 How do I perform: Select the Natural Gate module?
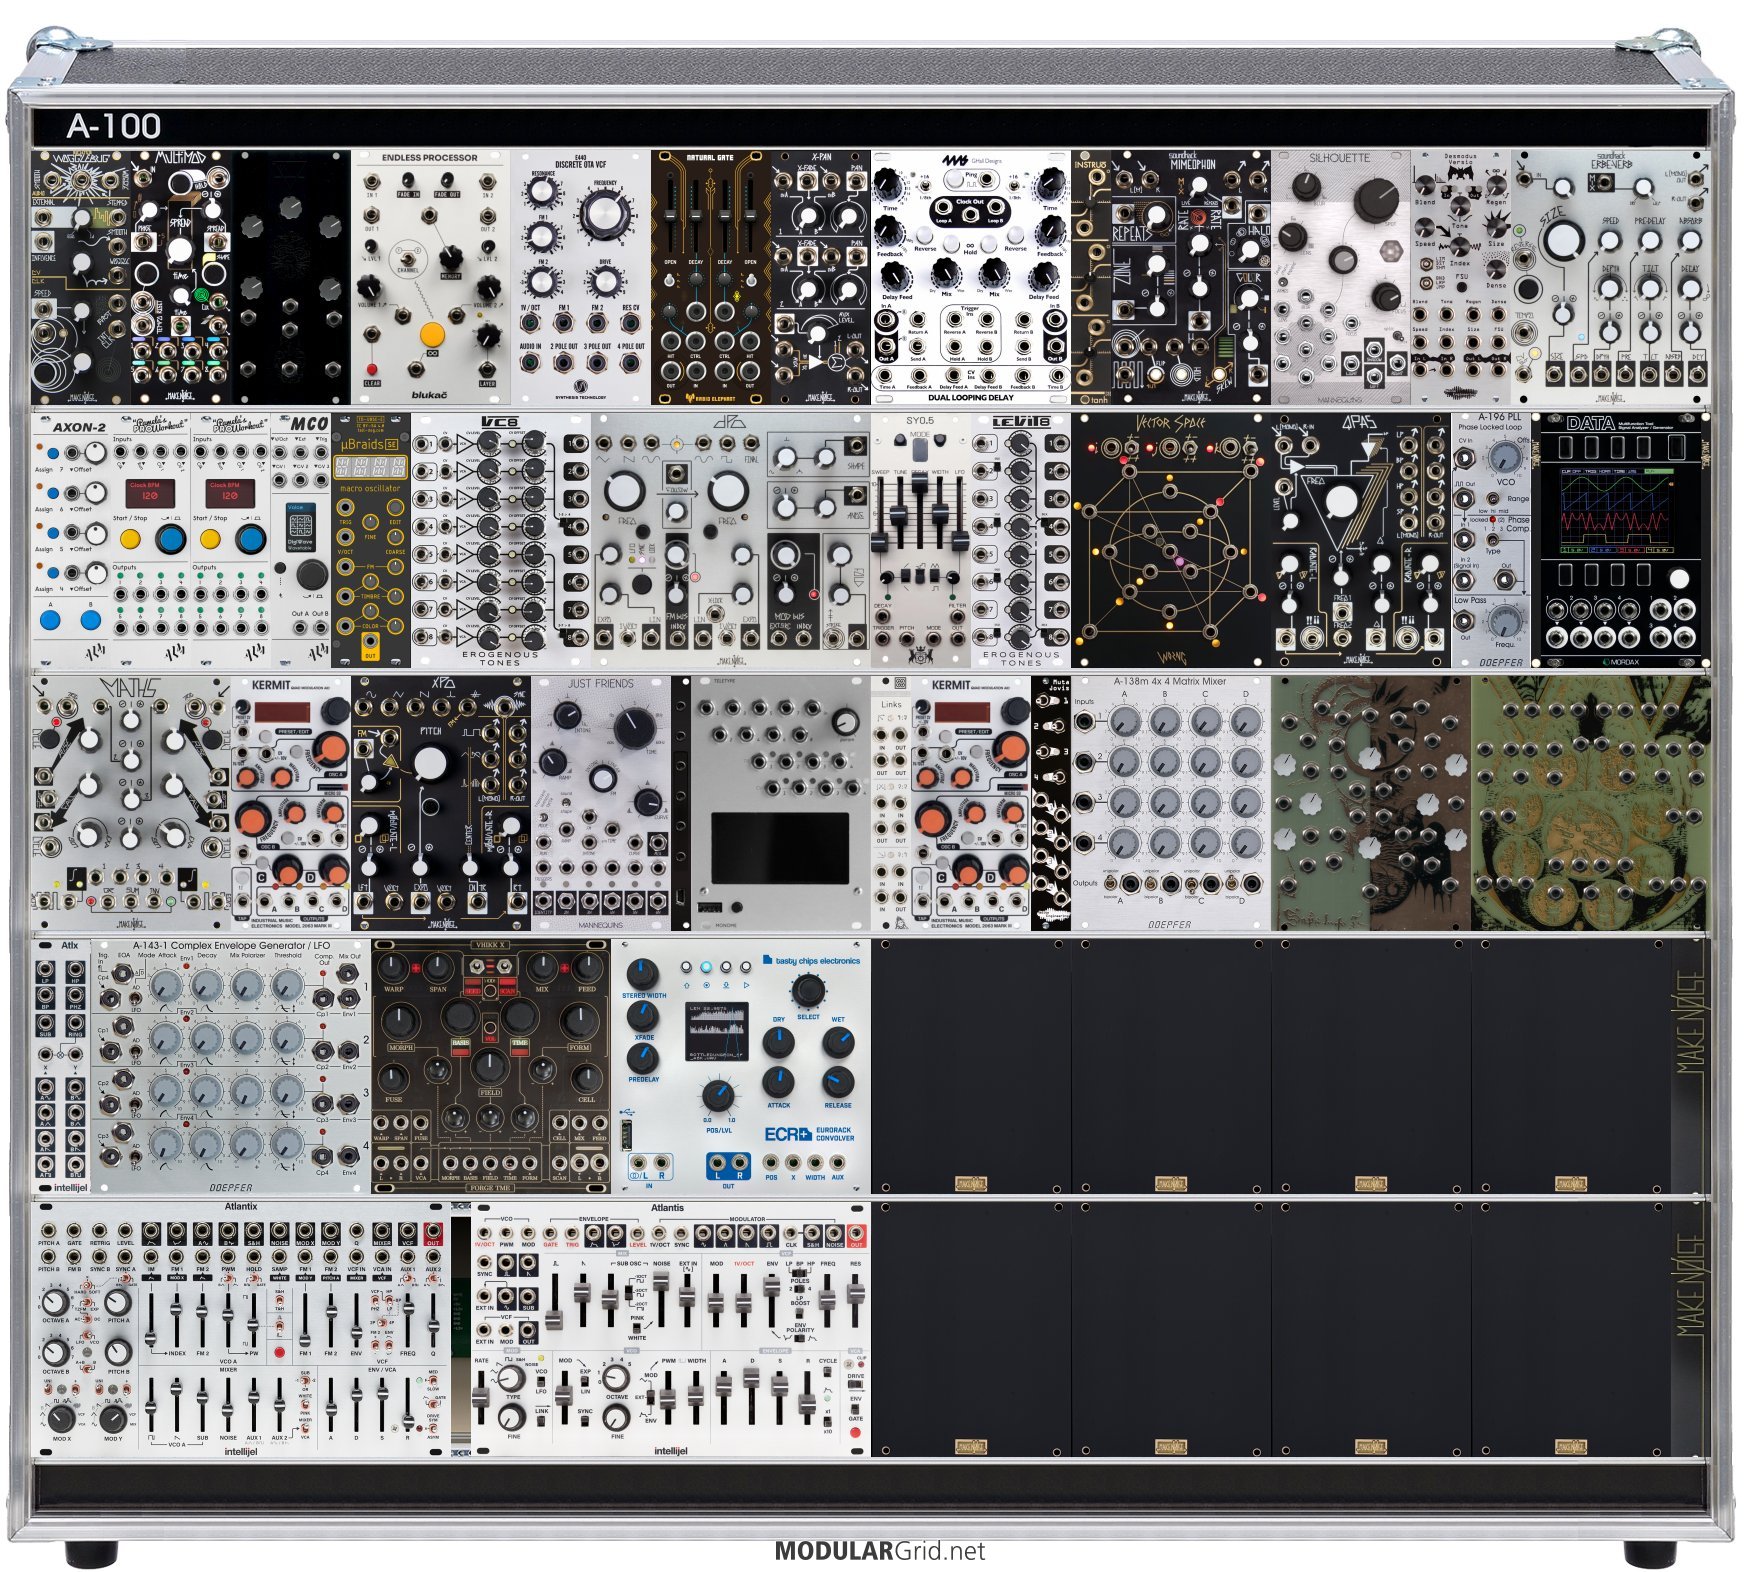pyautogui.click(x=711, y=278)
